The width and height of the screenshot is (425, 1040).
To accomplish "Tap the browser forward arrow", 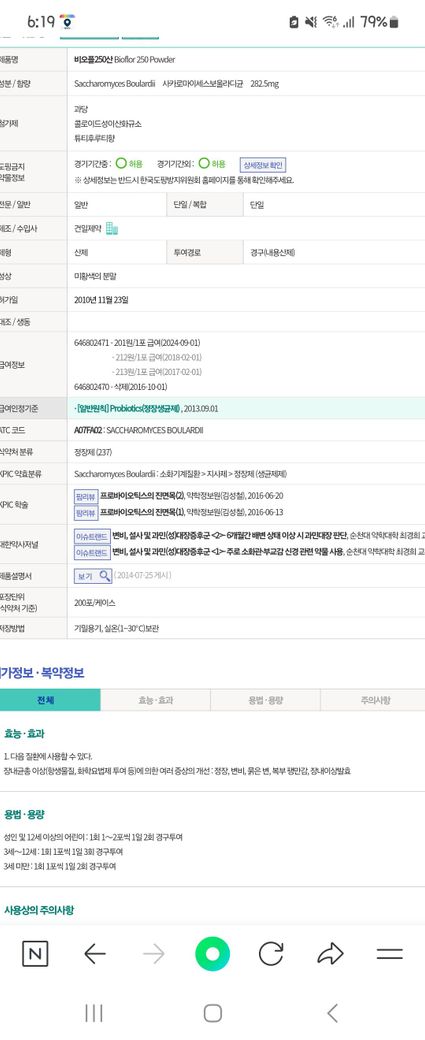I will [153, 954].
